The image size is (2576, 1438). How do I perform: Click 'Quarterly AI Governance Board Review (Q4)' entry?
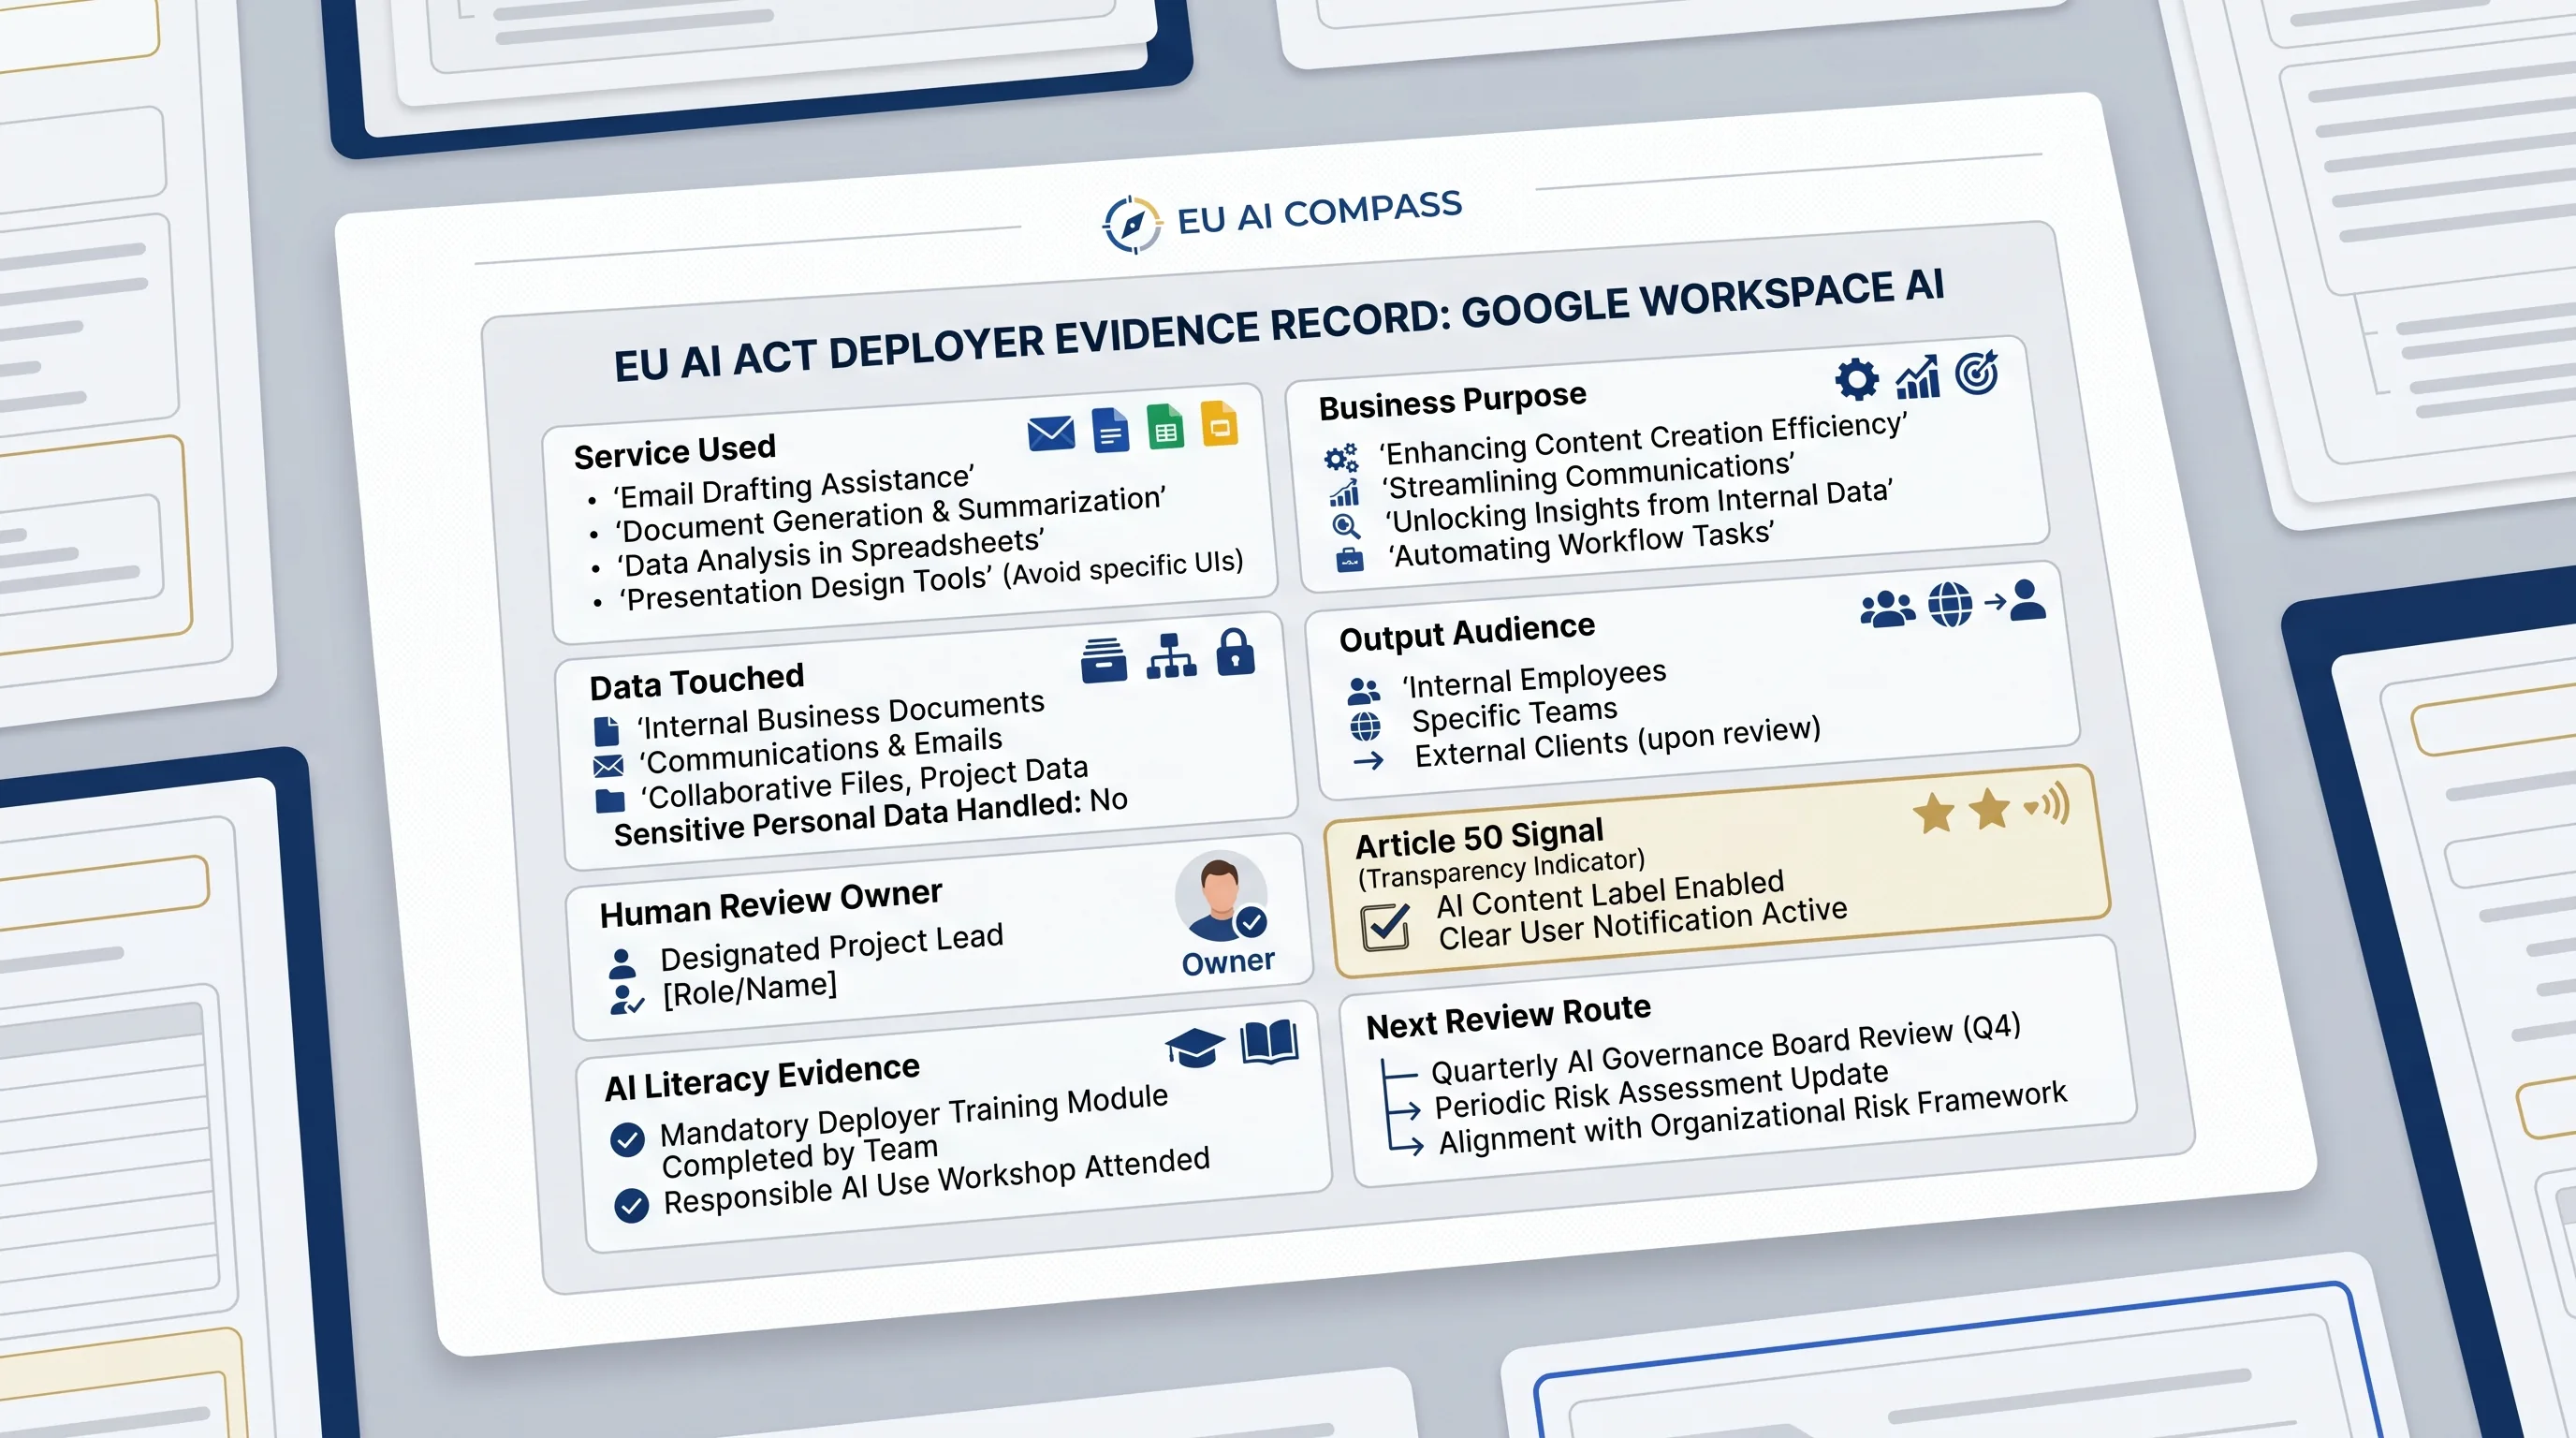point(1726,1049)
